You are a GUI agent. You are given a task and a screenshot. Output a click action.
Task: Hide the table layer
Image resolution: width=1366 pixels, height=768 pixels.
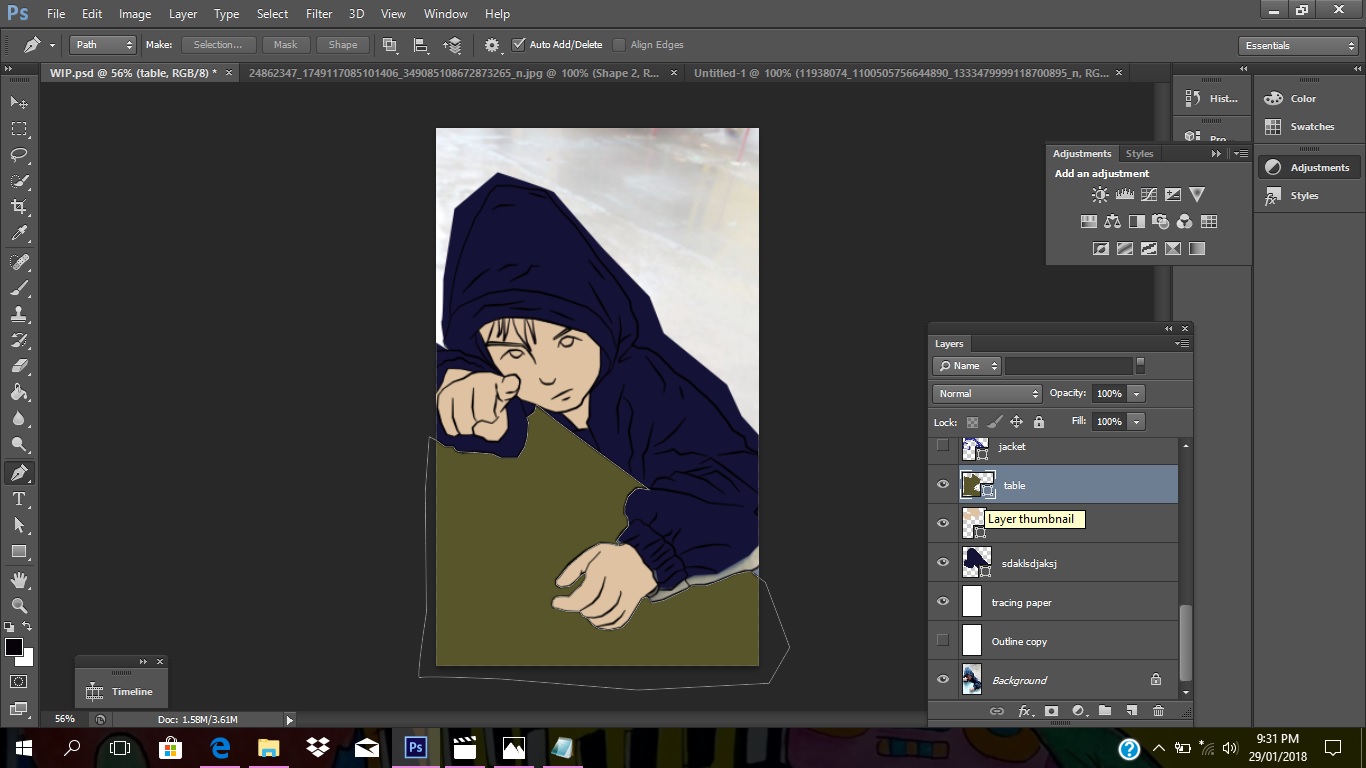[x=942, y=485]
